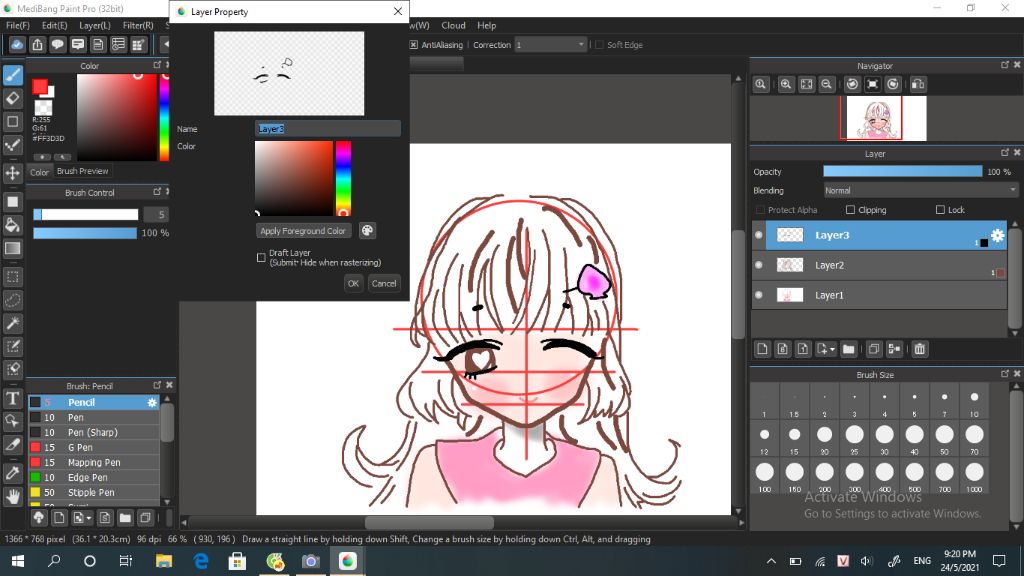Add a layer folder in Layer panel

848,349
